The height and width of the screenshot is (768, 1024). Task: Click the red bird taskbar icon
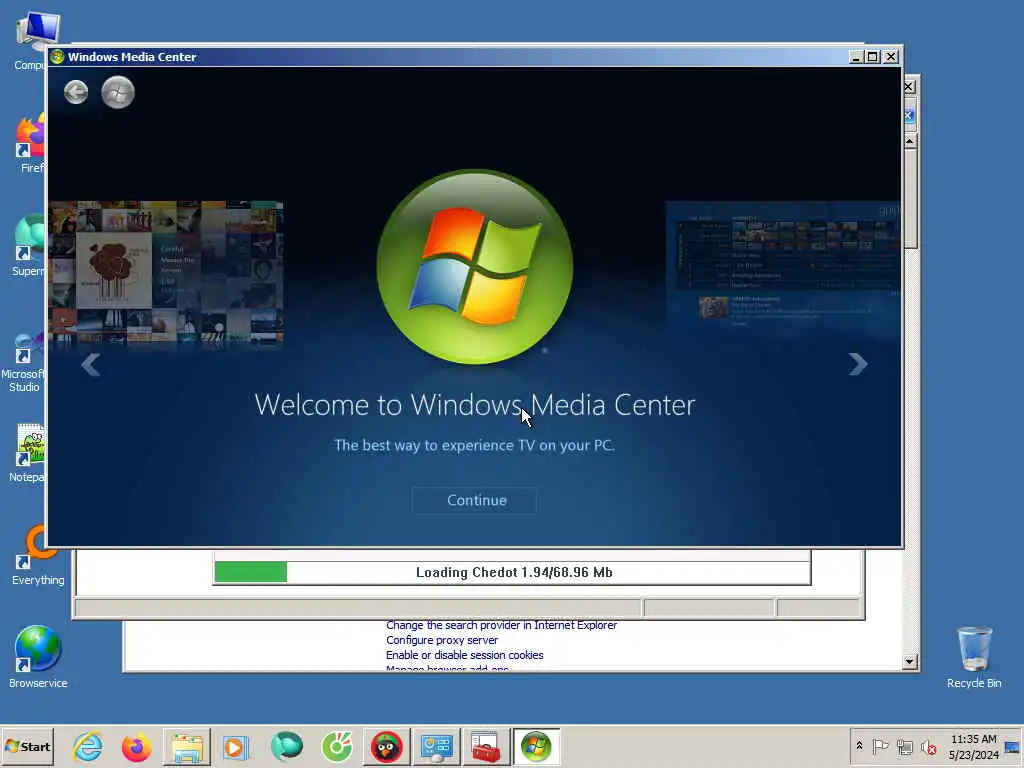coord(387,746)
